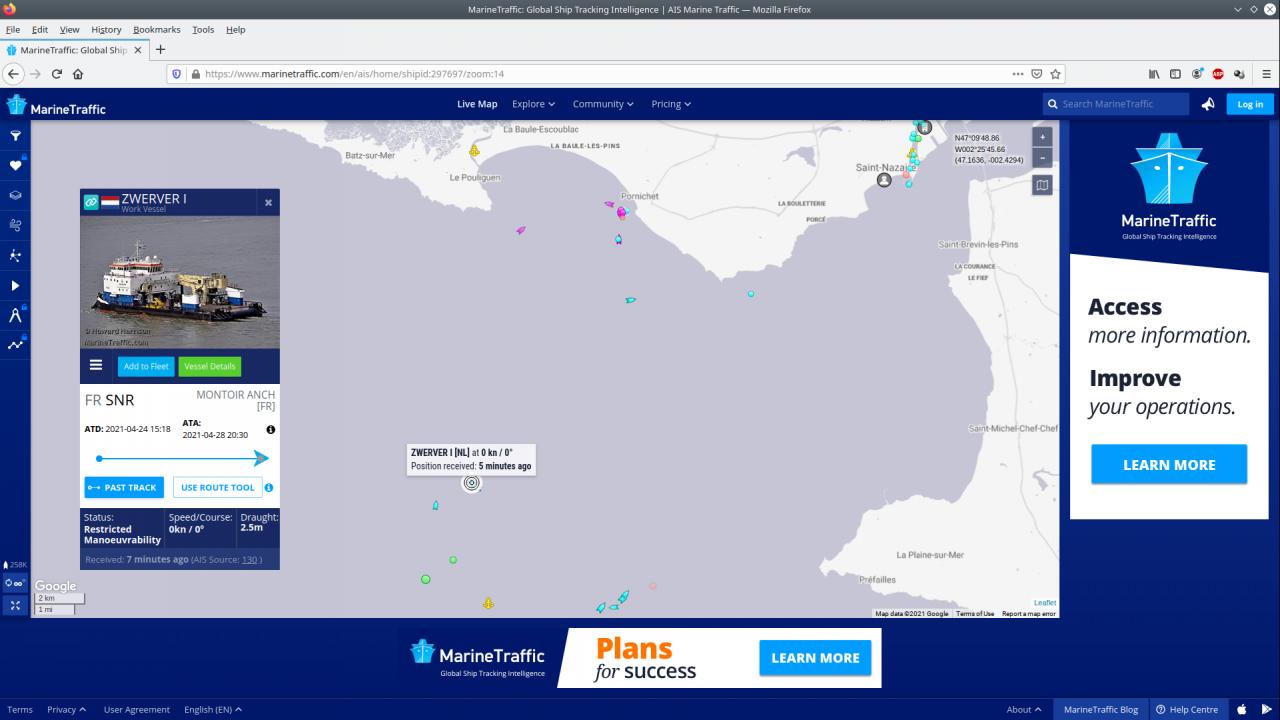Expand the About footer menu
This screenshot has height=720, width=1280.
point(1023,709)
